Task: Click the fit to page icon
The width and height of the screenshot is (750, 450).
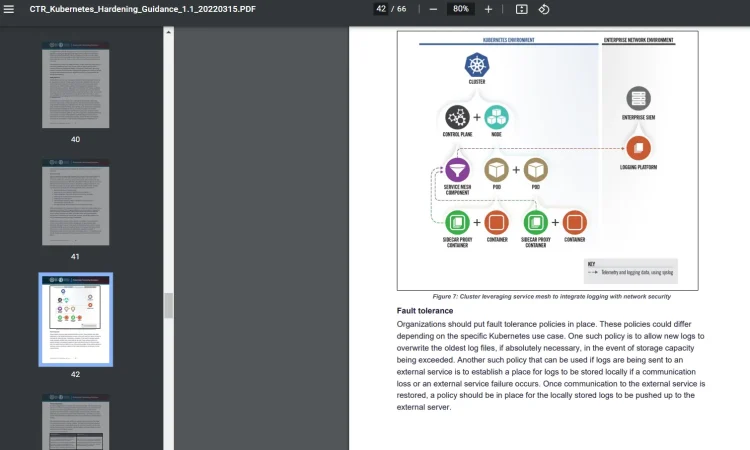Action: [x=521, y=9]
